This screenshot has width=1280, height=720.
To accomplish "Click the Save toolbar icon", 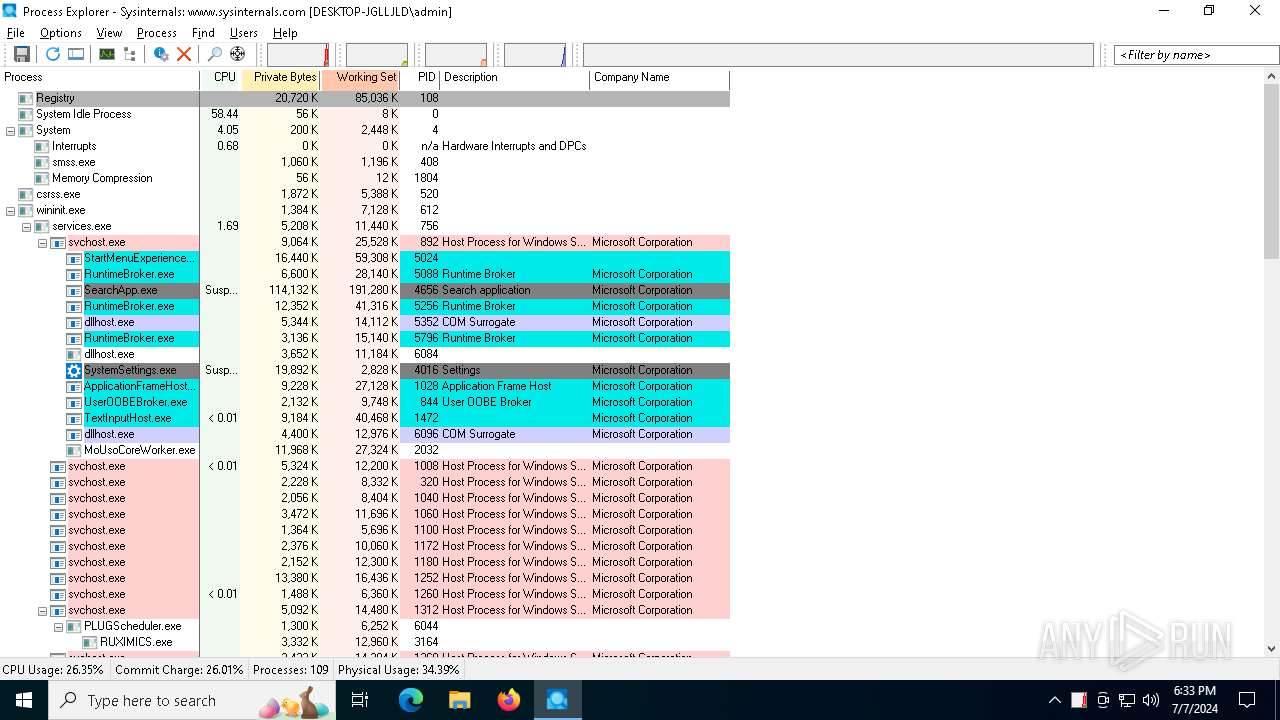I will [x=21, y=54].
